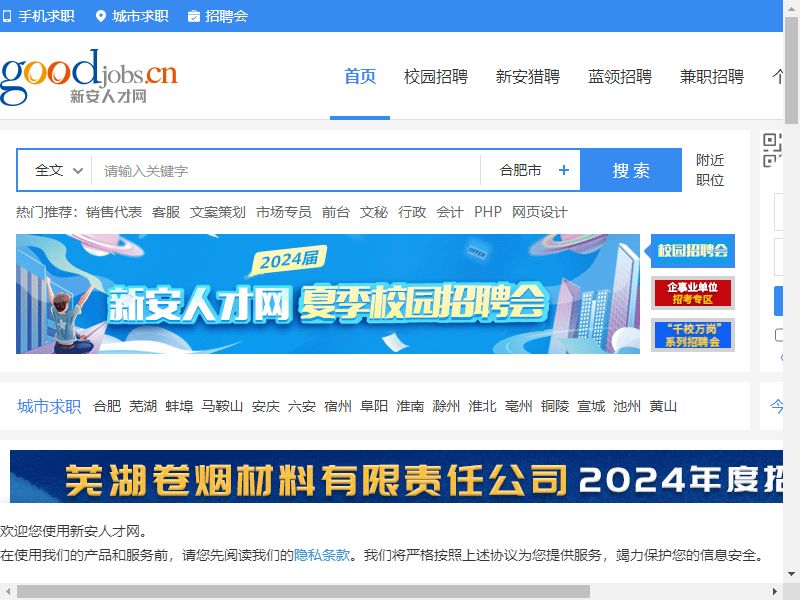800x600 pixels.
Task: Select the city 淮南
Action: click(x=410, y=407)
